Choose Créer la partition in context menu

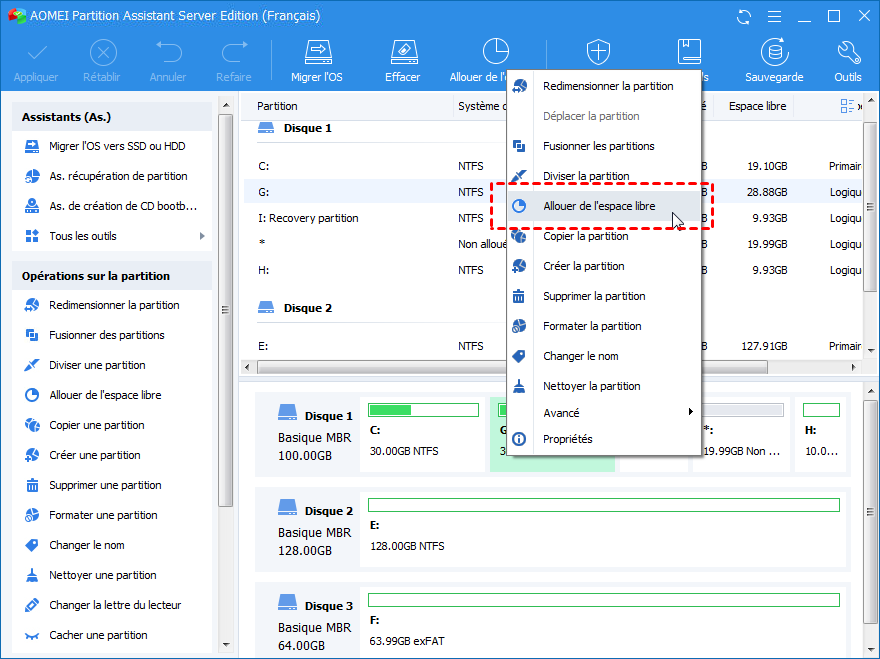pyautogui.click(x=604, y=267)
